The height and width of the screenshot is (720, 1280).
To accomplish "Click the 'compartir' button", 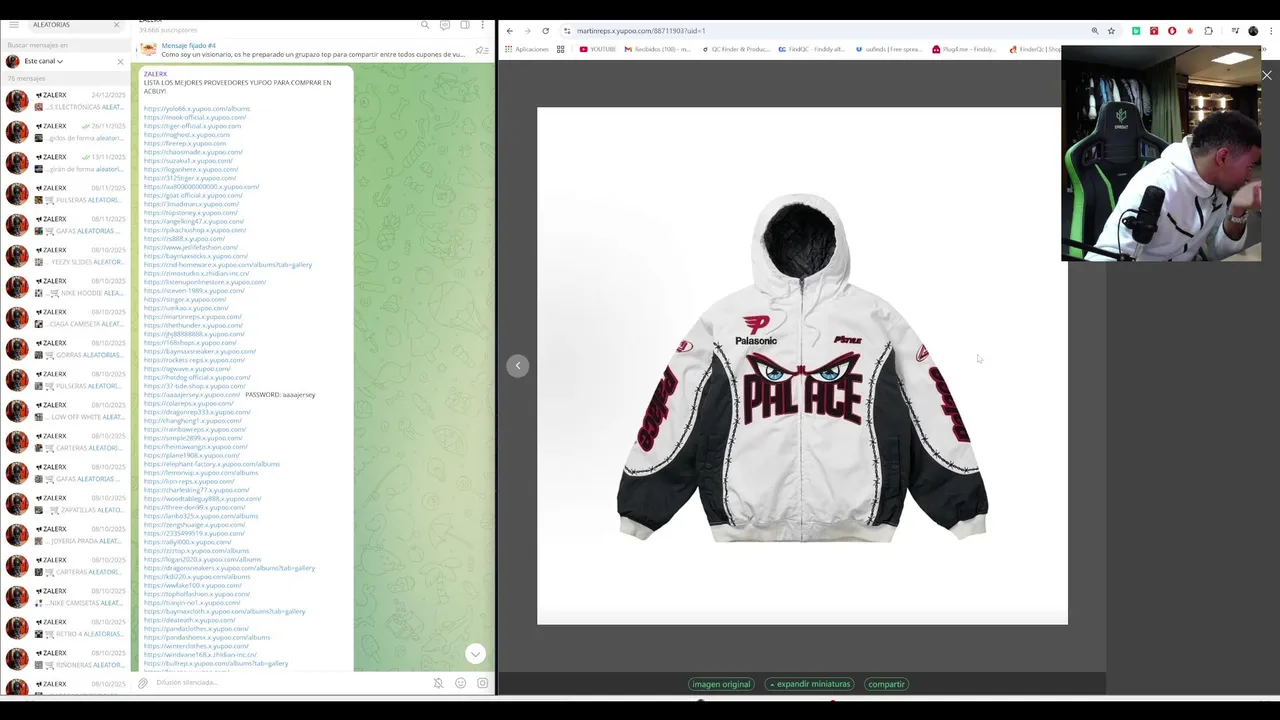I will [886, 684].
